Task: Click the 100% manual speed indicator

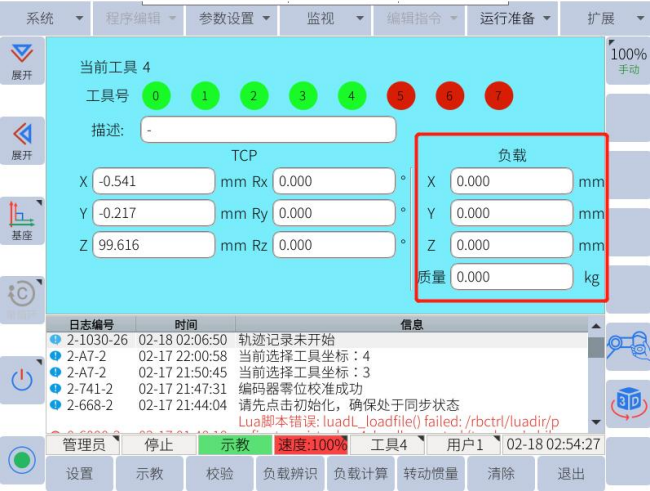Action: (x=628, y=60)
